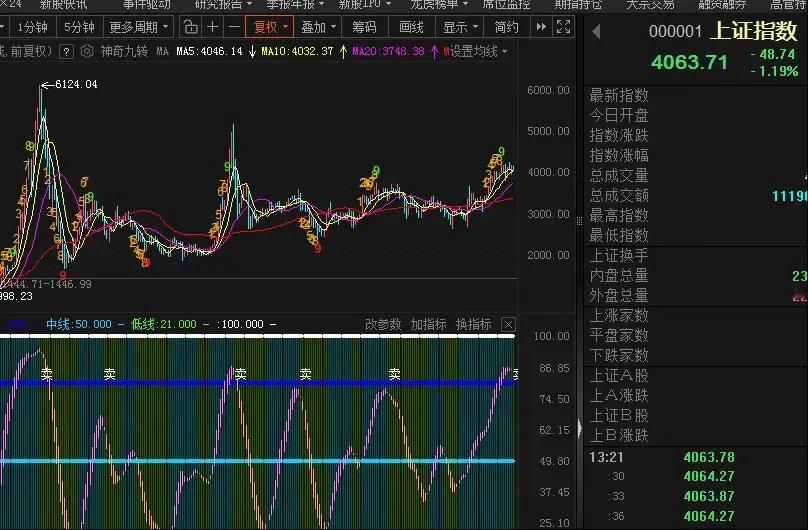Viewport: 808px width, 530px height.
Task: Open 新股IPO menu dropdown
Action: click(x=365, y=5)
